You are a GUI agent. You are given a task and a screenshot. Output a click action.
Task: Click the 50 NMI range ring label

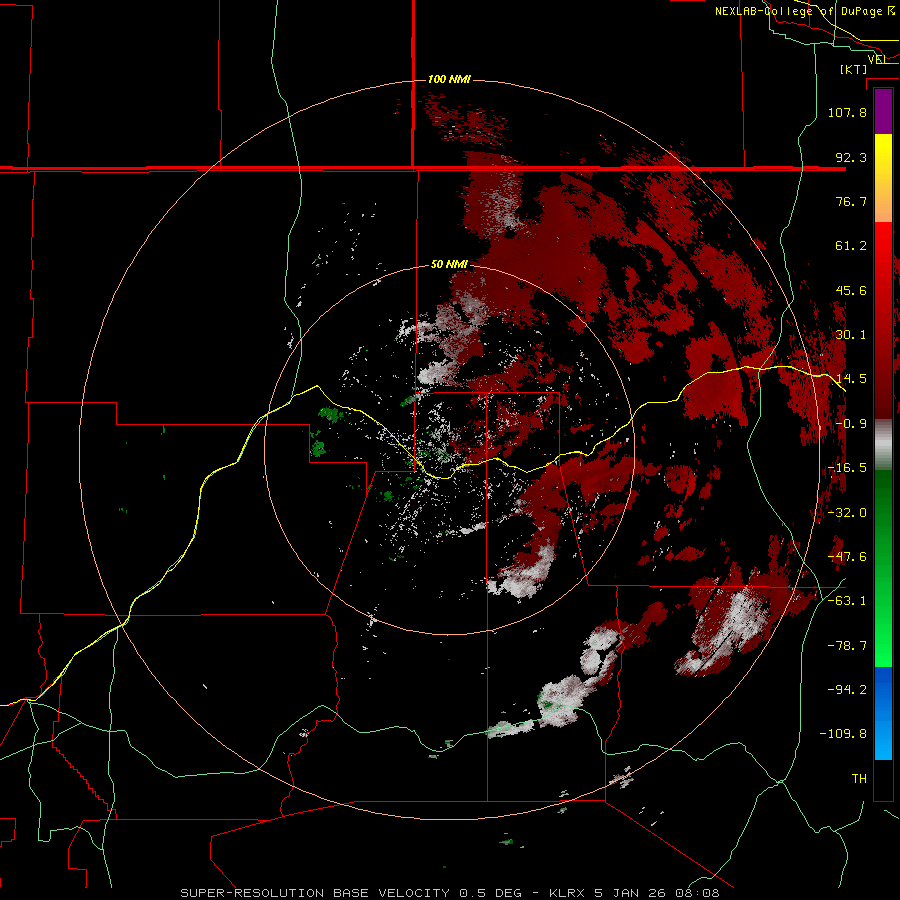[449, 264]
